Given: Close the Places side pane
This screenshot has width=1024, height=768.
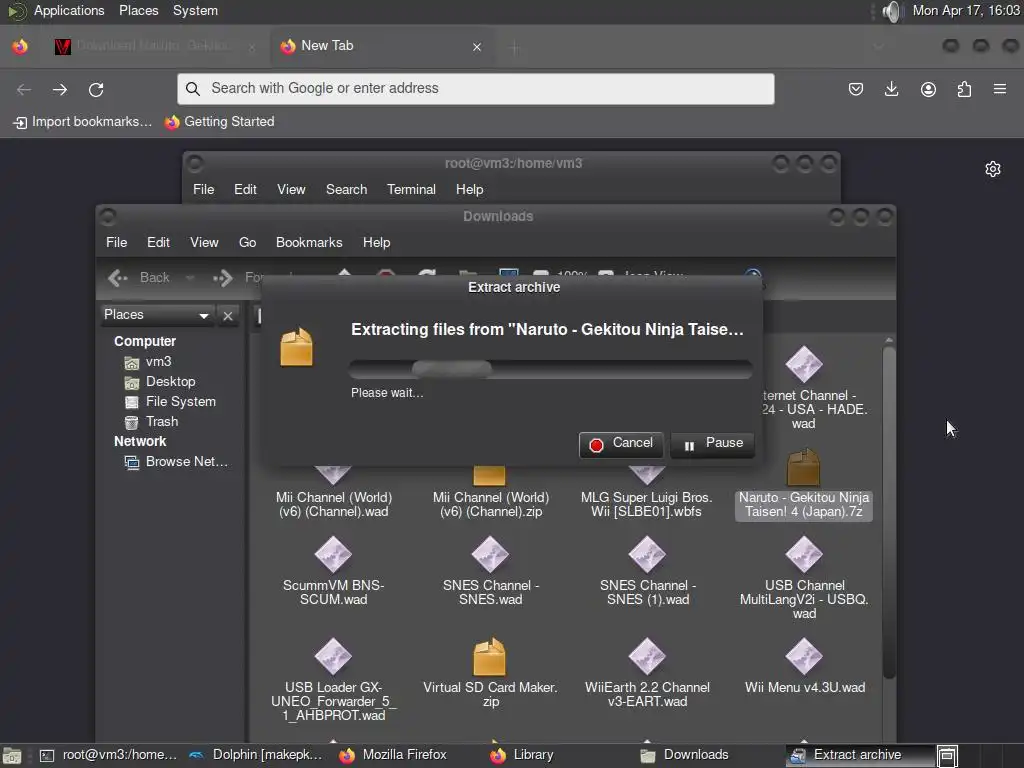Looking at the screenshot, I should click(228, 316).
